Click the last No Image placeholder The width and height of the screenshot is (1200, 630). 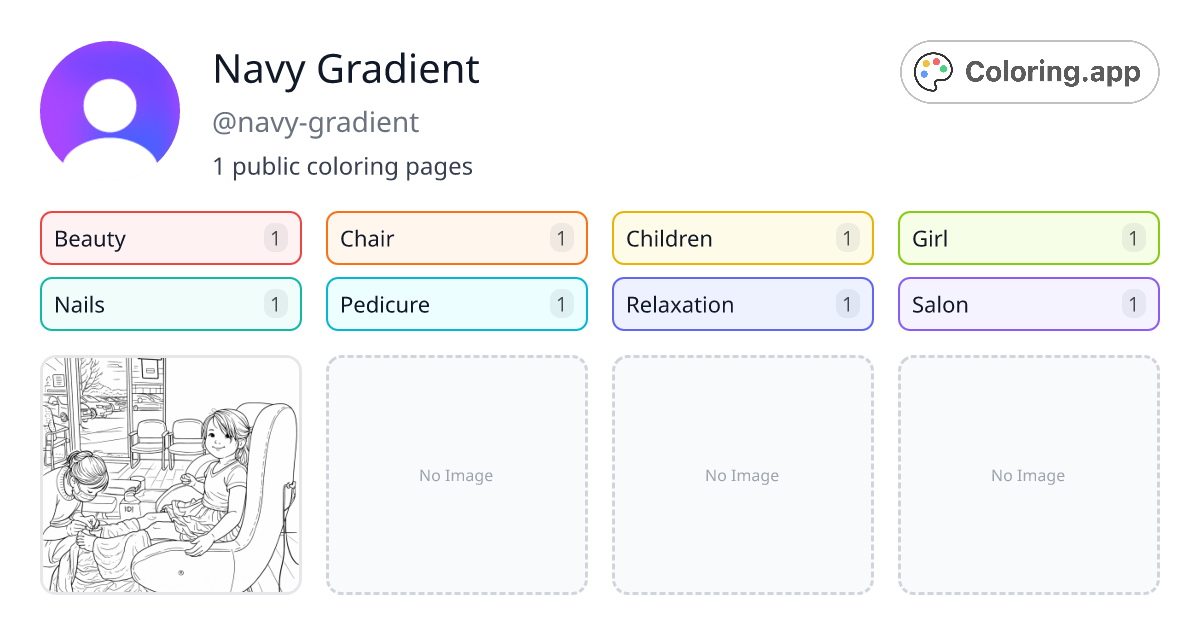(x=1028, y=475)
